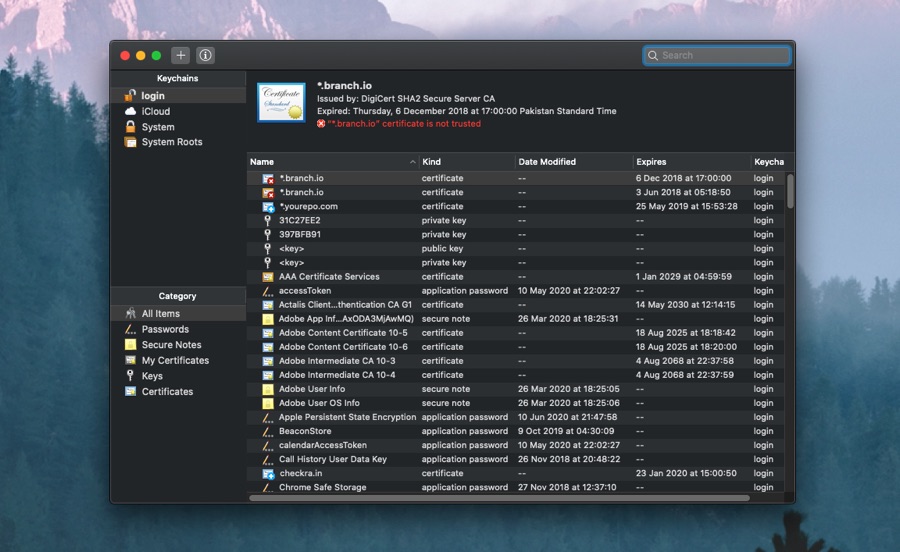
Task: Select Adobe Content Certificate 10-5
Action: click(x=515, y=333)
